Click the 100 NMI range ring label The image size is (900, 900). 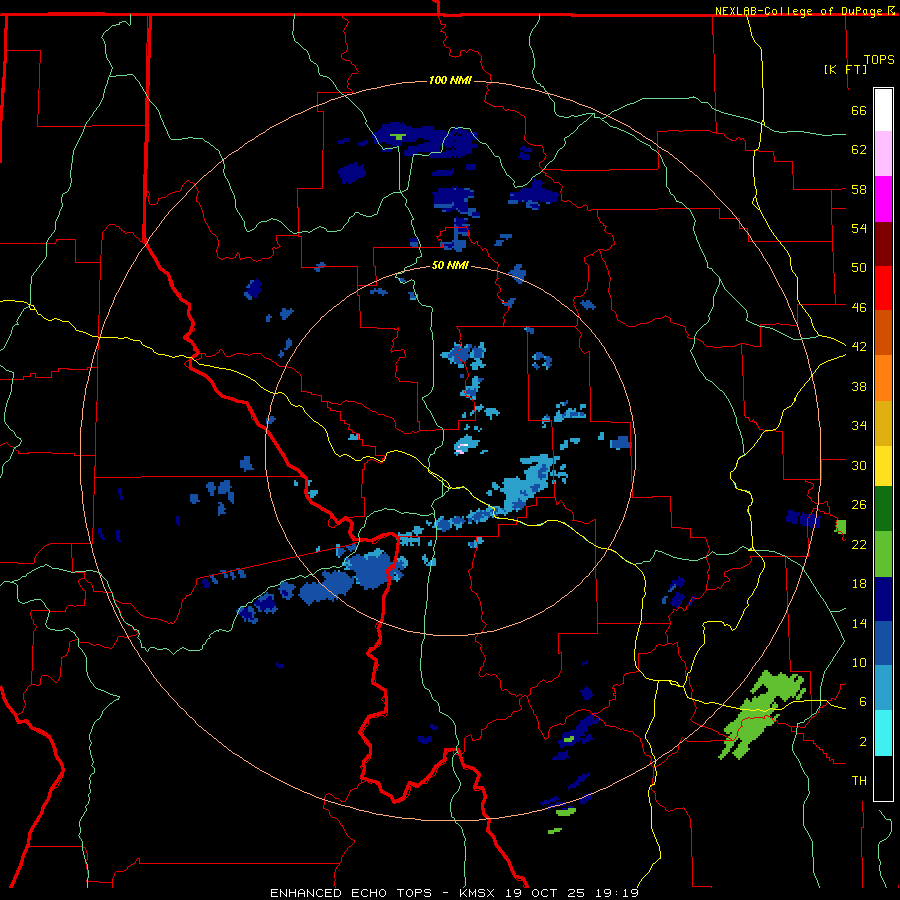pos(450,80)
